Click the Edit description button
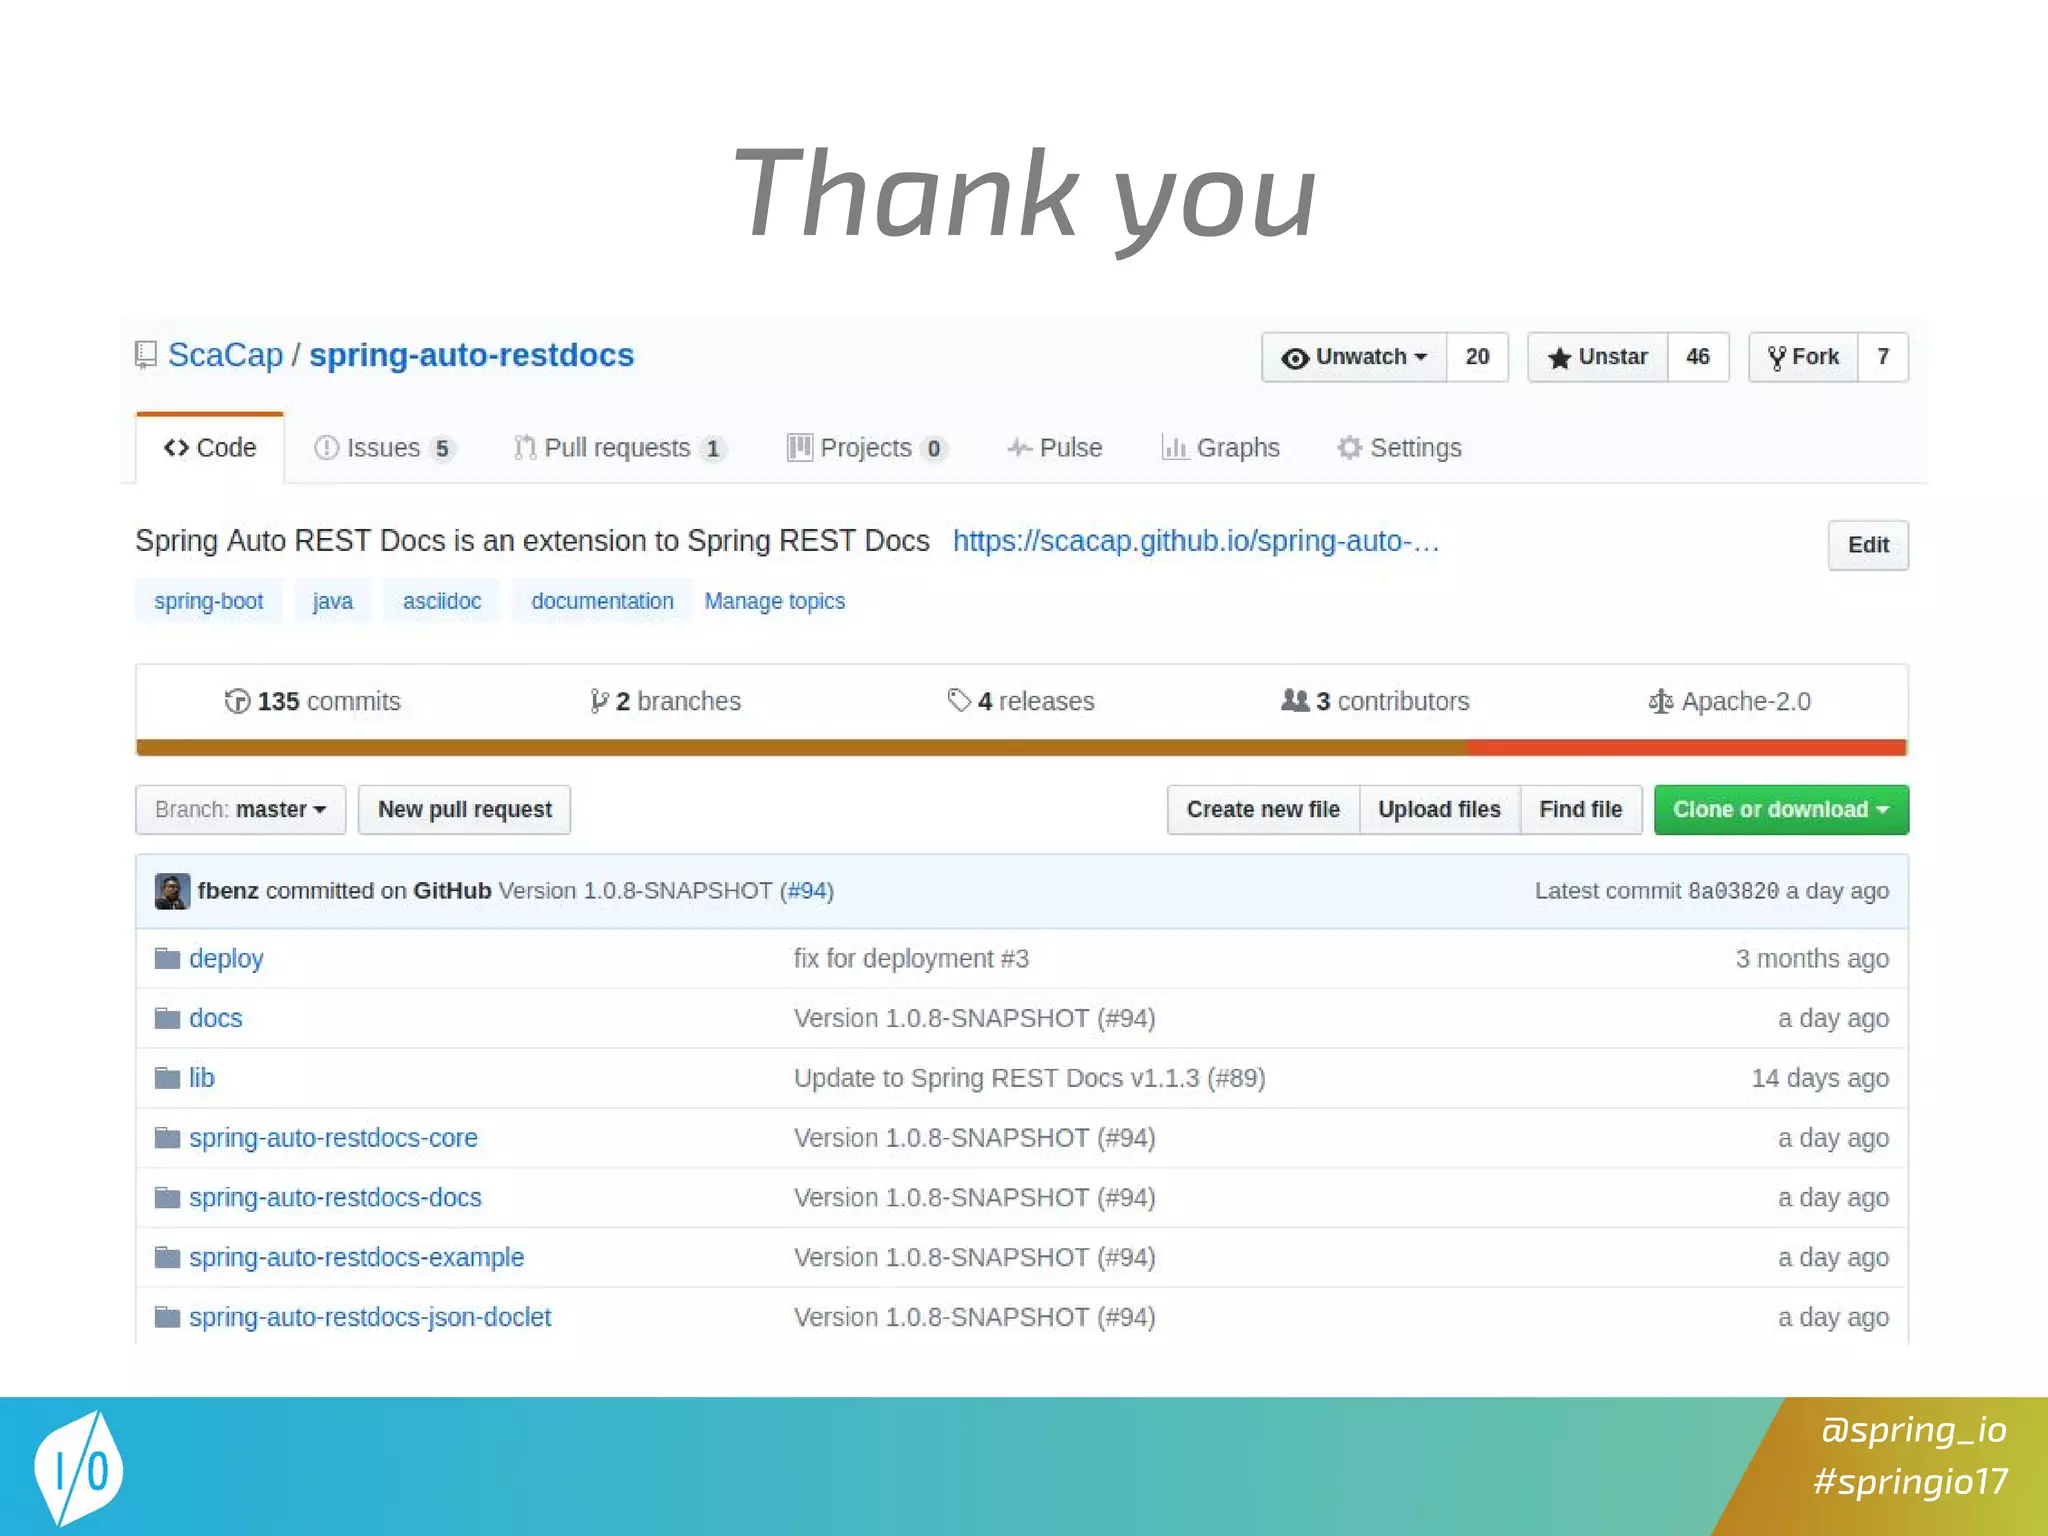The width and height of the screenshot is (2048, 1536). (x=1867, y=545)
